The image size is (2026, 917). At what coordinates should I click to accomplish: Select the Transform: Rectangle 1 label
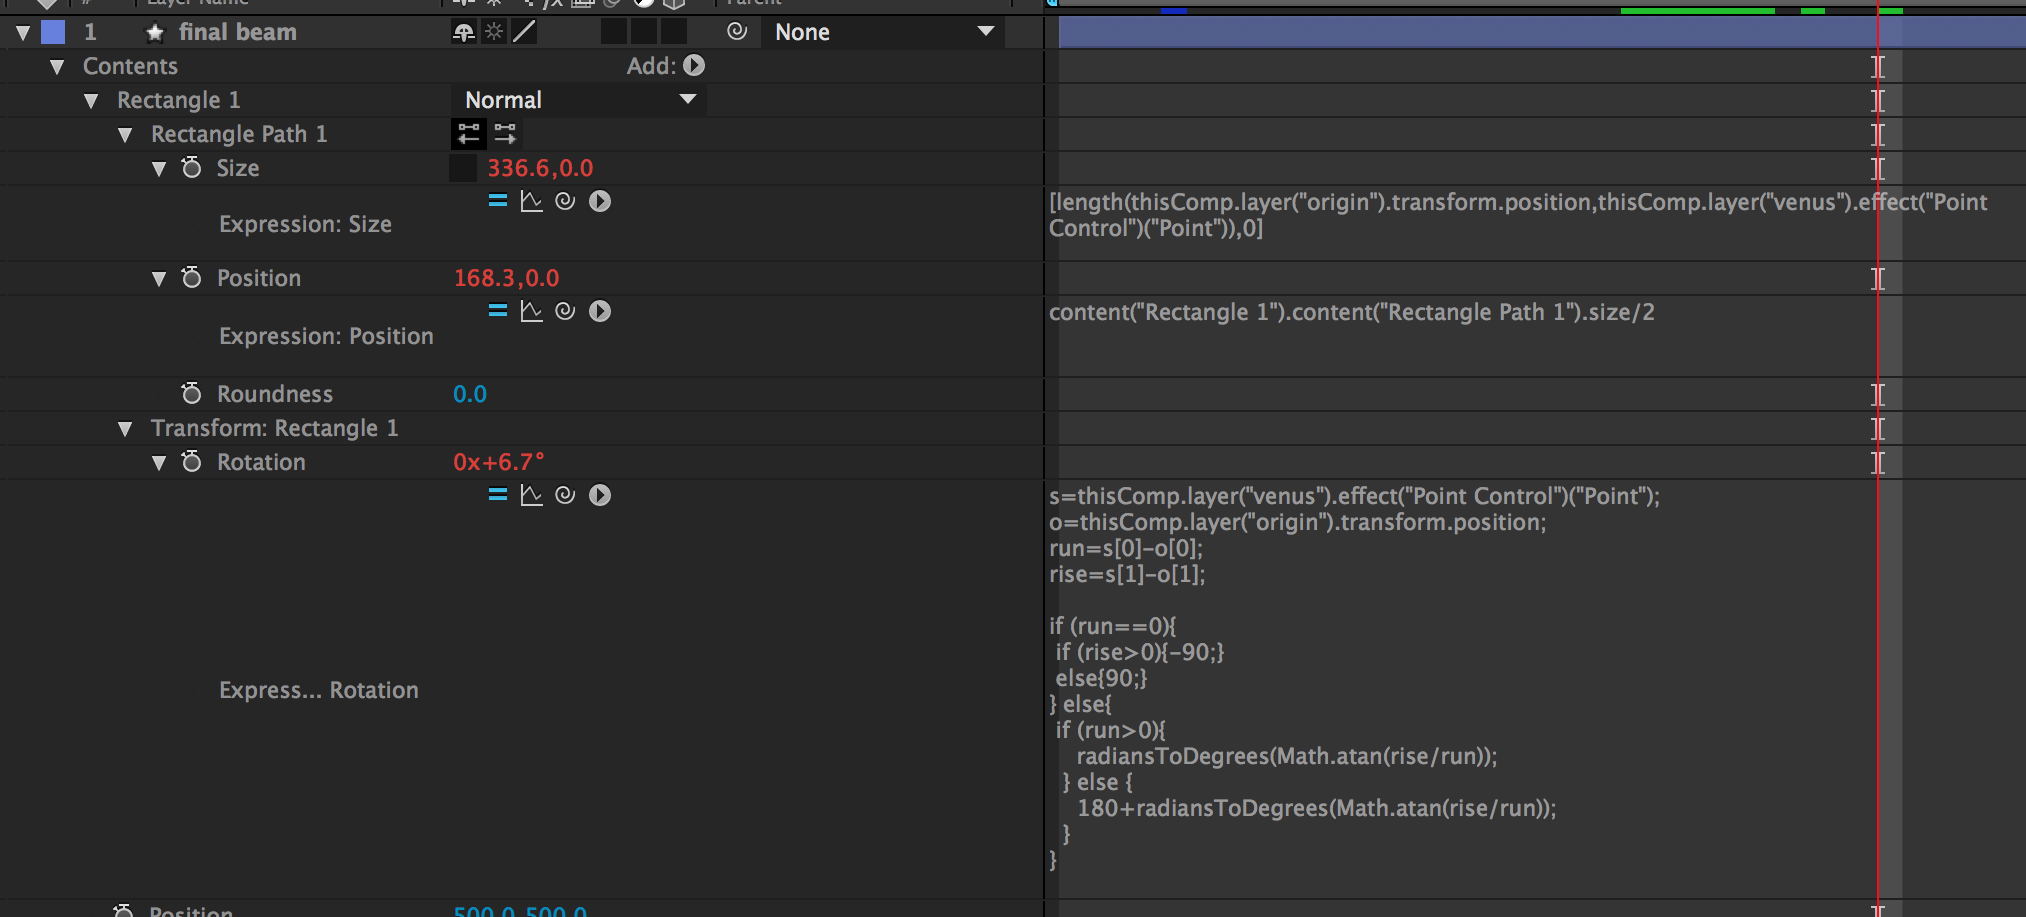tap(275, 428)
